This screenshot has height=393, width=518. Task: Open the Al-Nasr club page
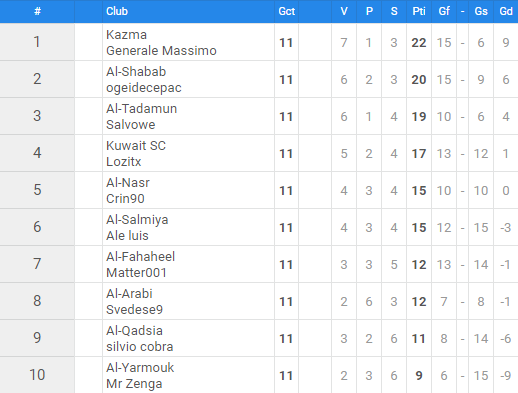(x=128, y=183)
